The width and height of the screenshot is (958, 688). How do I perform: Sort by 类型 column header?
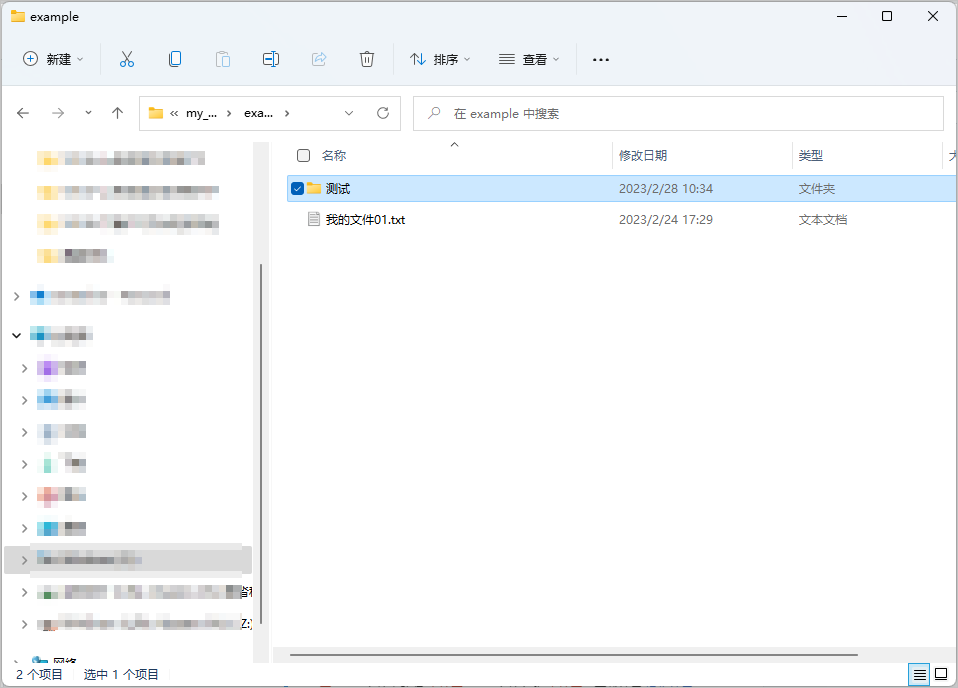click(x=811, y=156)
